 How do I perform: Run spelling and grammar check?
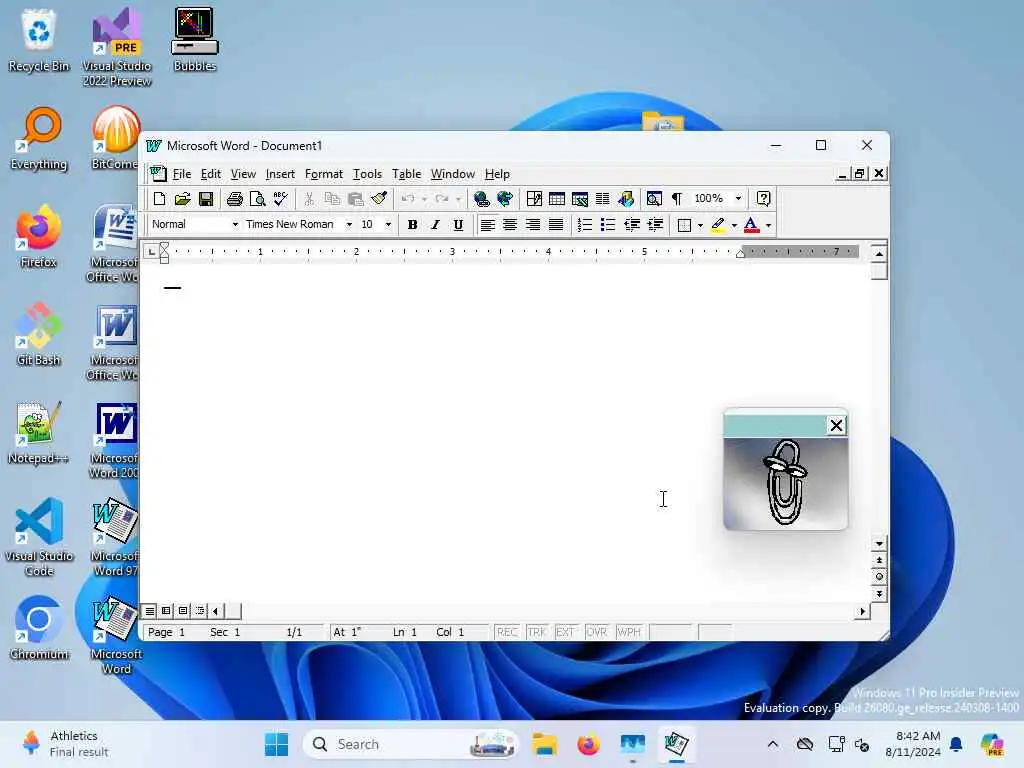click(x=281, y=199)
